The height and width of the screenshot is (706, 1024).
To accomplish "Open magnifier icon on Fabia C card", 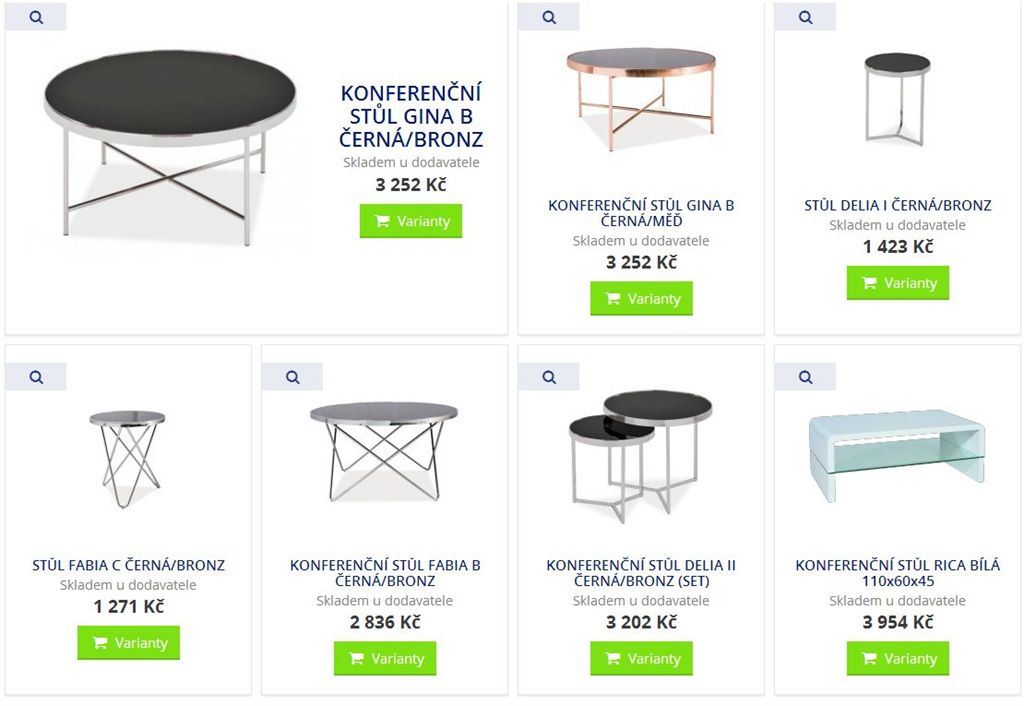I will click(x=36, y=377).
